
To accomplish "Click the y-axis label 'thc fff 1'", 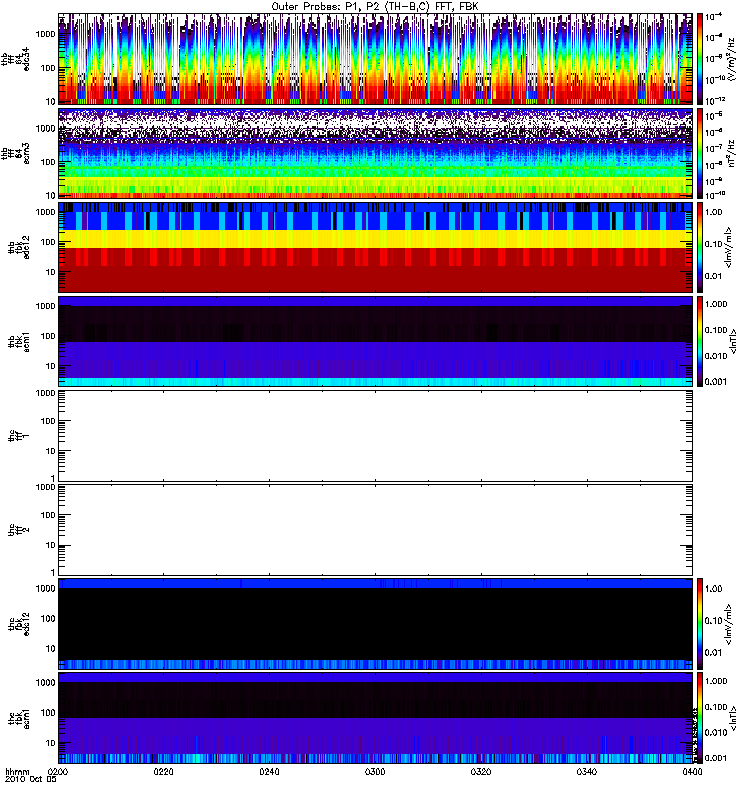I will tap(19, 436).
